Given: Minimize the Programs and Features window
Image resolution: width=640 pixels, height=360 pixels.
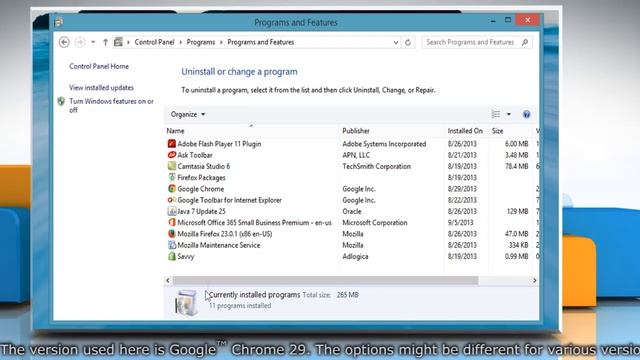Looking at the screenshot, I should point(493,20).
